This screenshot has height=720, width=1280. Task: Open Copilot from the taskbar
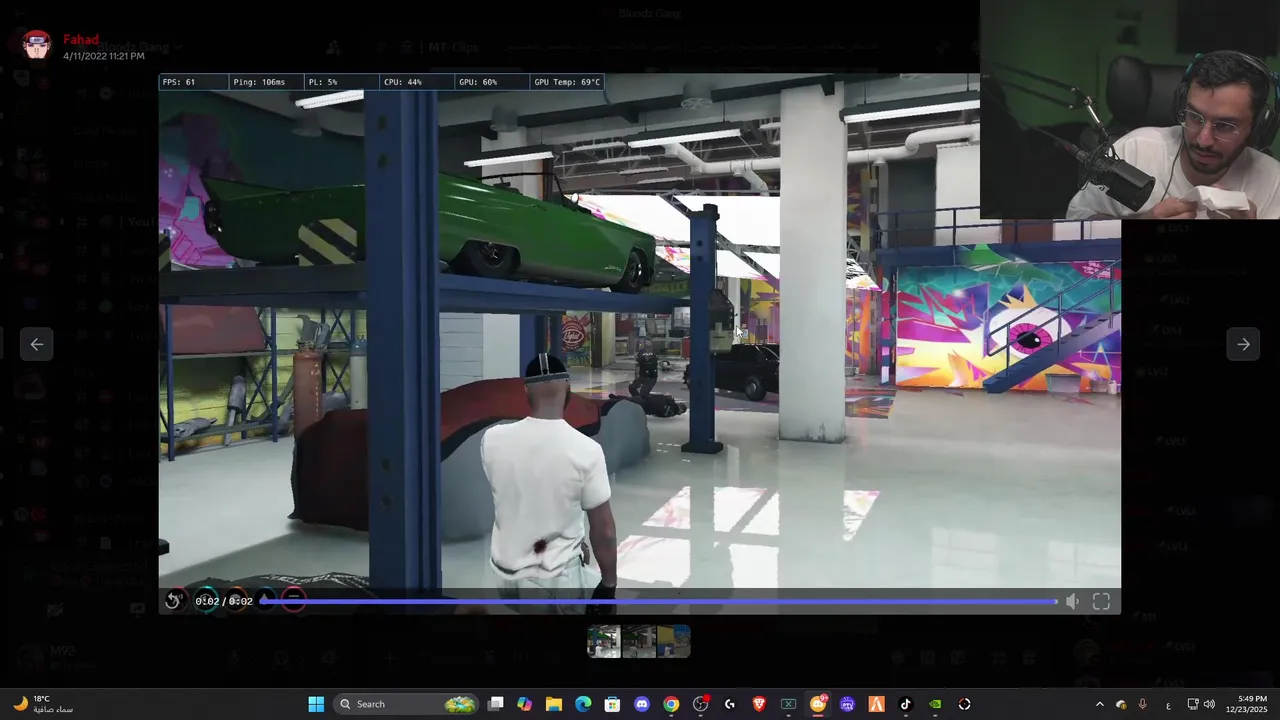pos(525,704)
